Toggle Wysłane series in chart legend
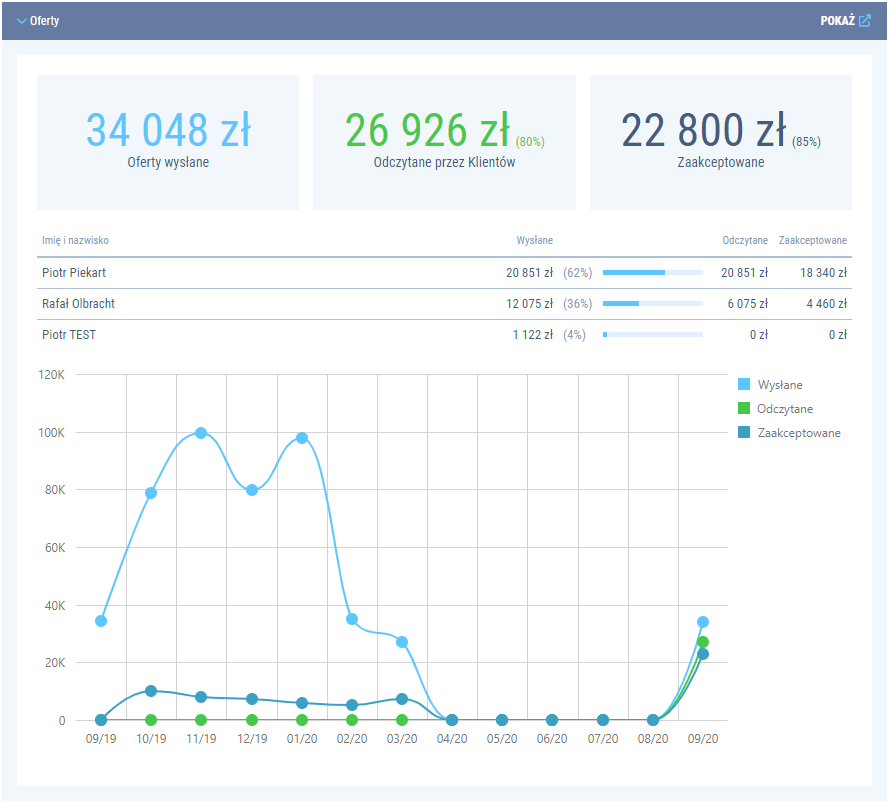Viewport: 889px width, 803px height. coord(744,385)
